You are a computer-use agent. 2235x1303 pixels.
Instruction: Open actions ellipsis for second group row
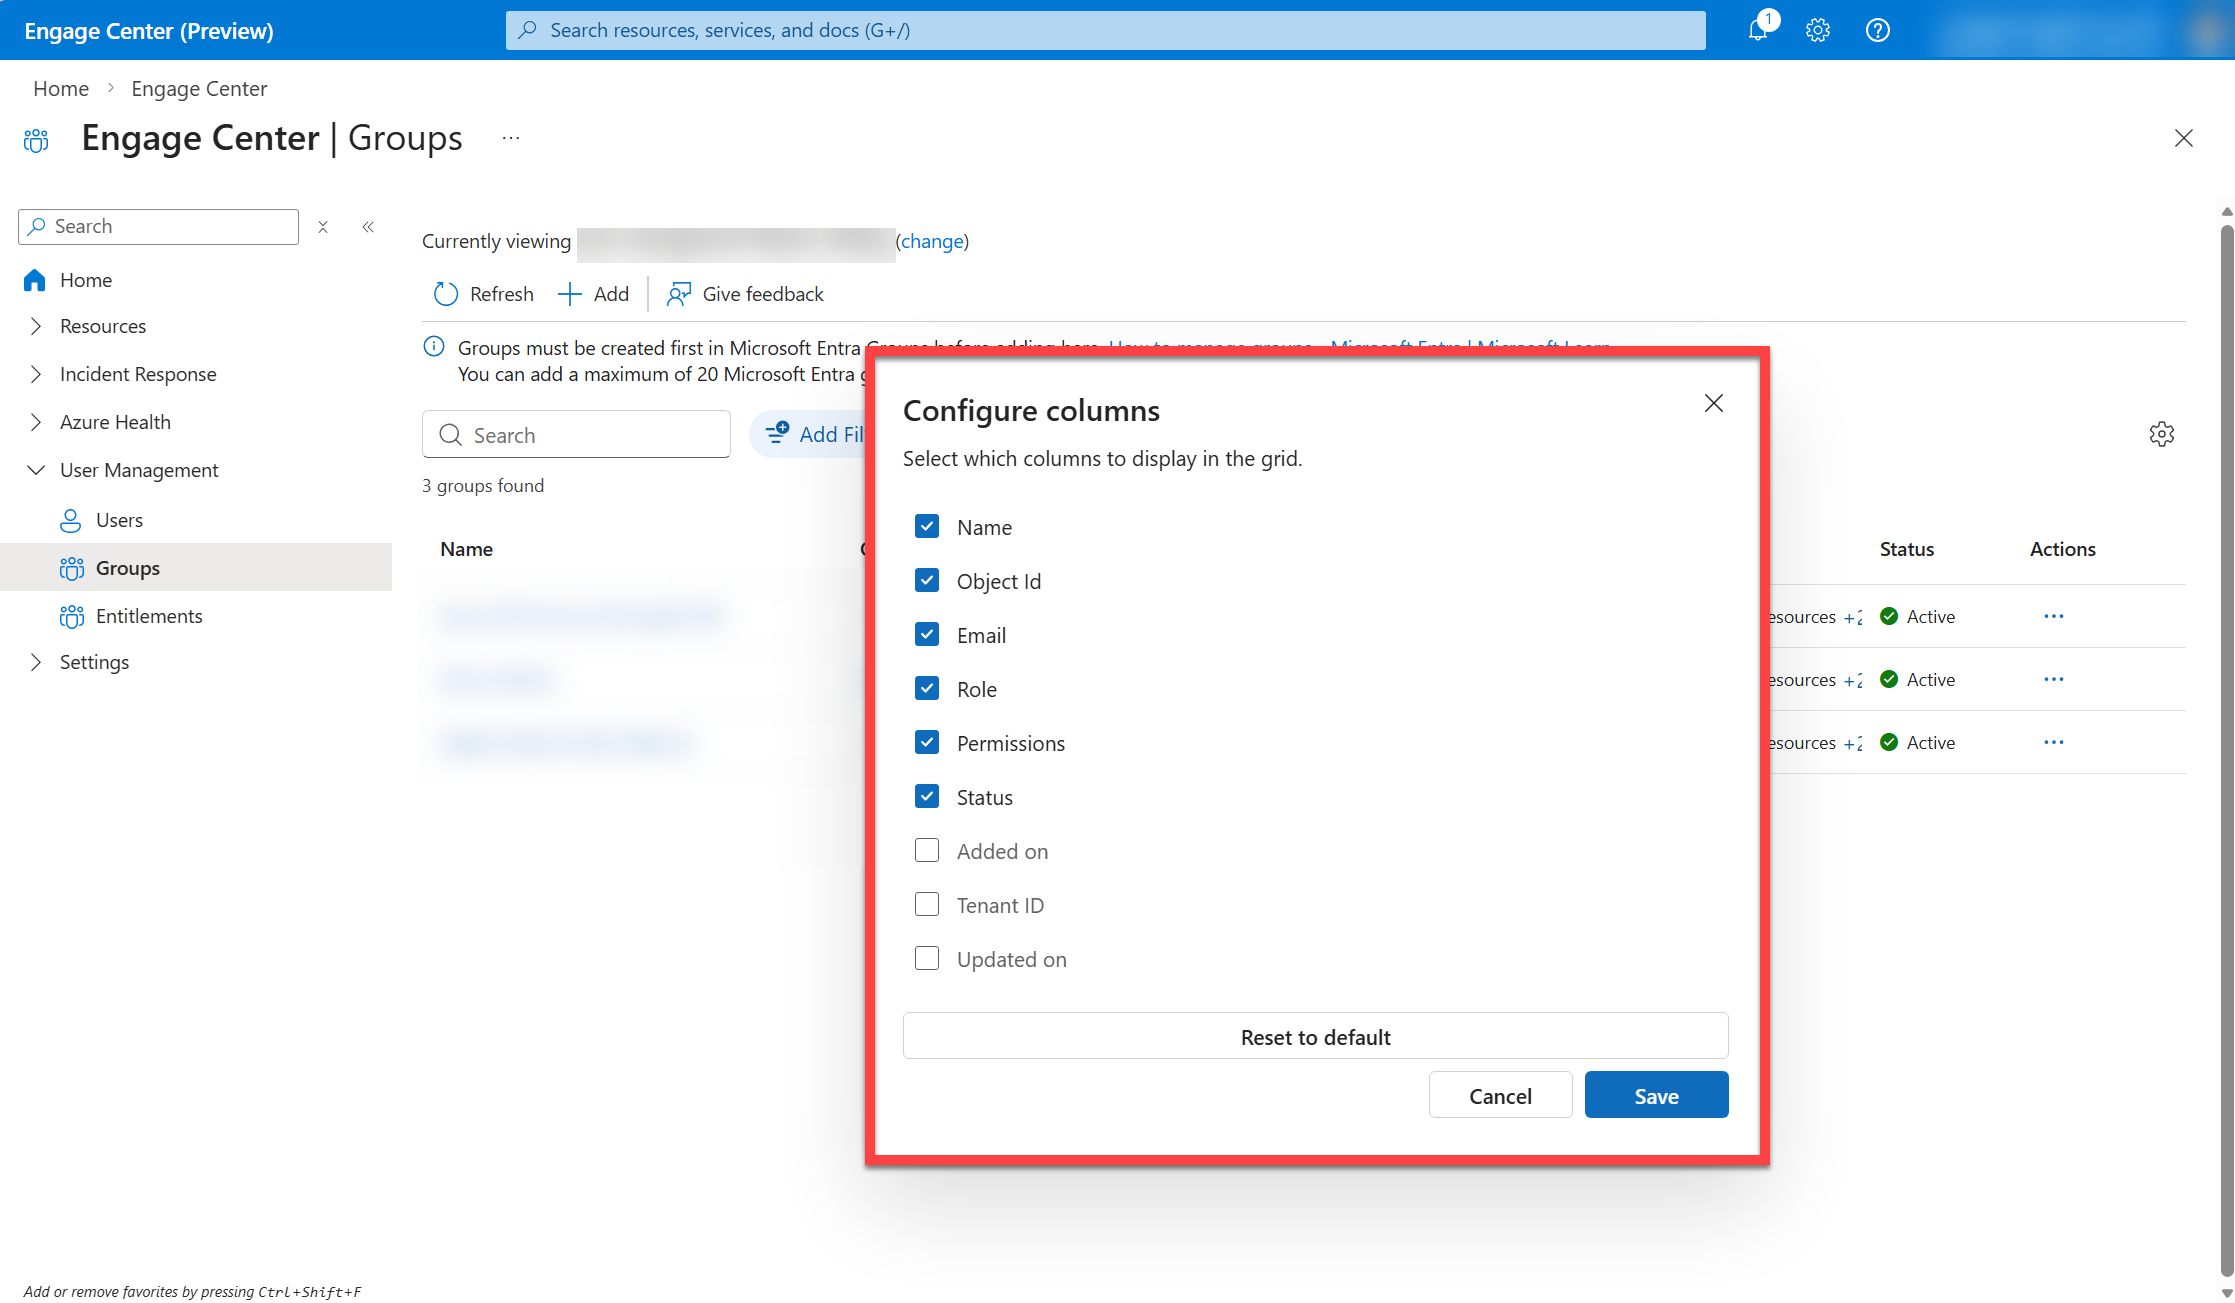coord(2054,679)
